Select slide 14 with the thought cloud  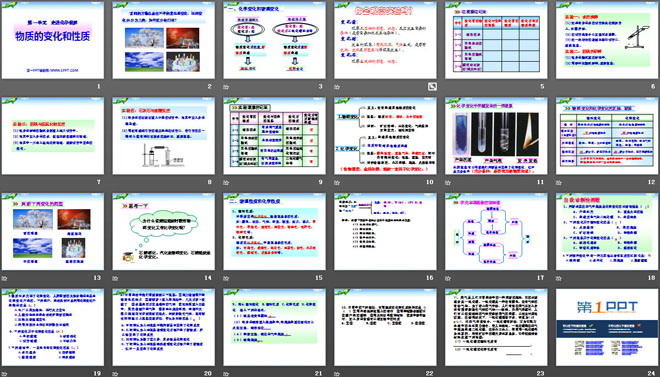(164, 231)
